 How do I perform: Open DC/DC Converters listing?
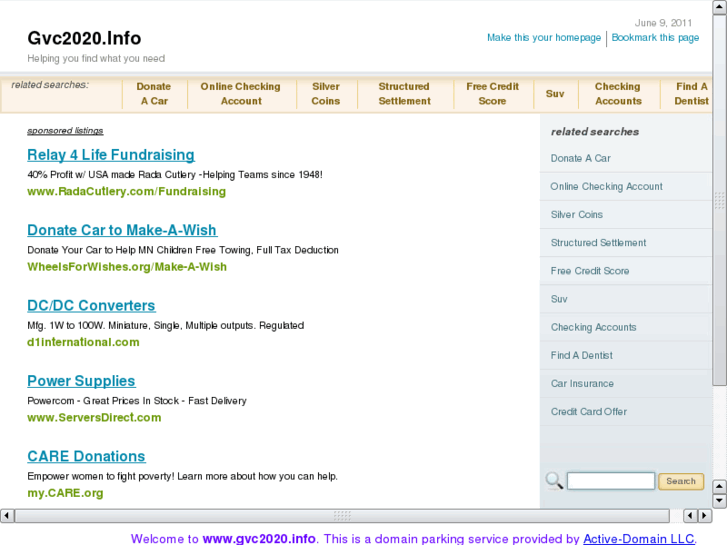tap(91, 306)
